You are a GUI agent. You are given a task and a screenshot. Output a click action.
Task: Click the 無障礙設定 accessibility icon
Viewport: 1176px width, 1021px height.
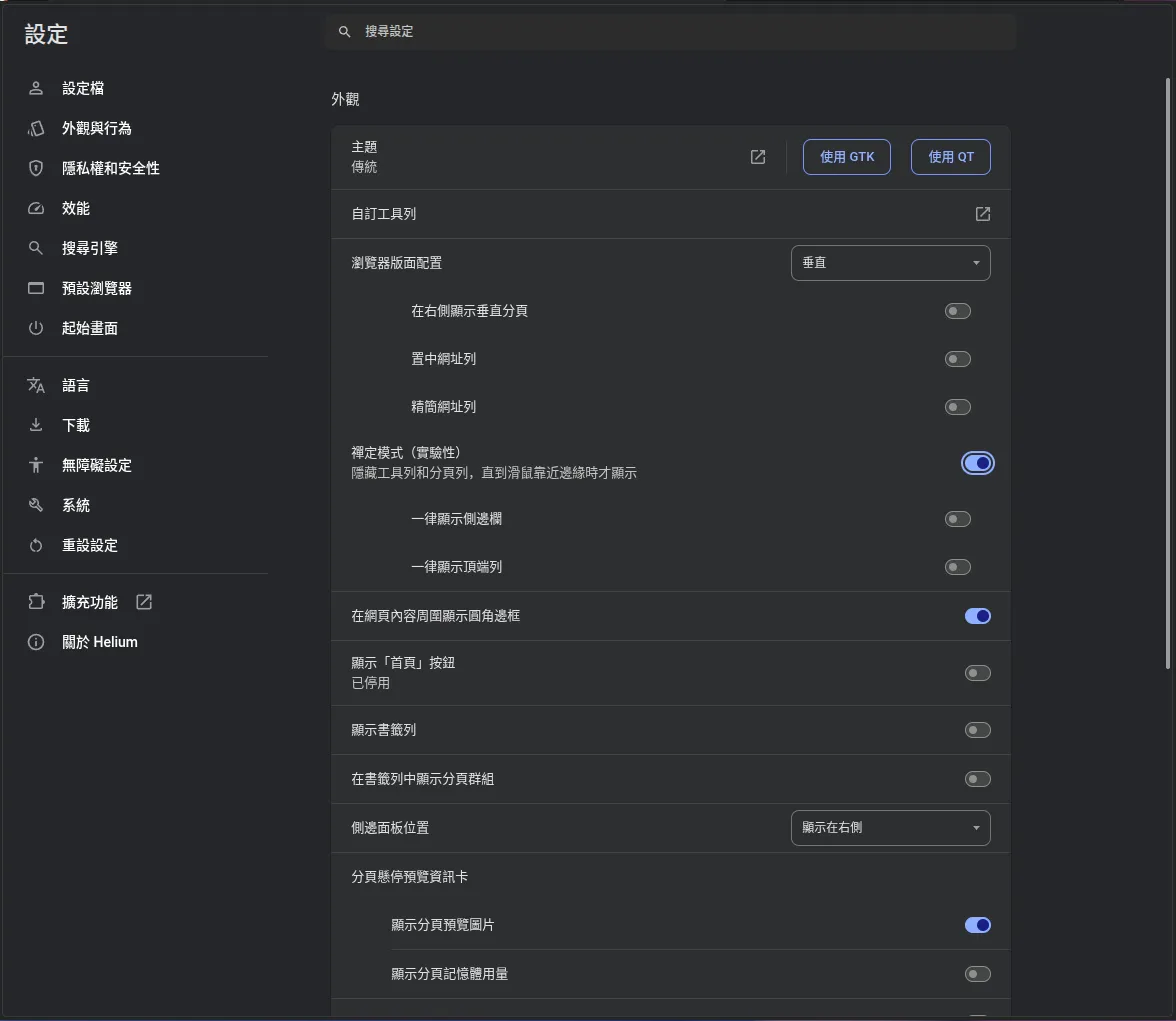(35, 465)
